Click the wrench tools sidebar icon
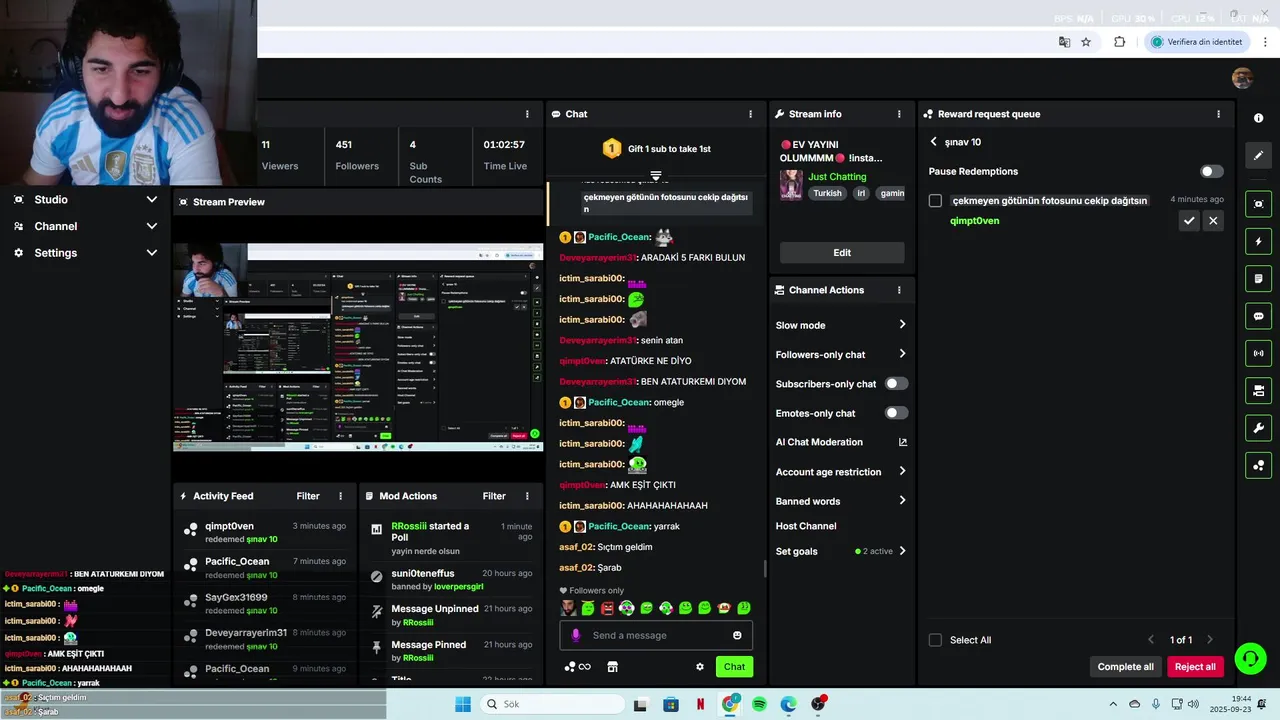 (1258, 428)
